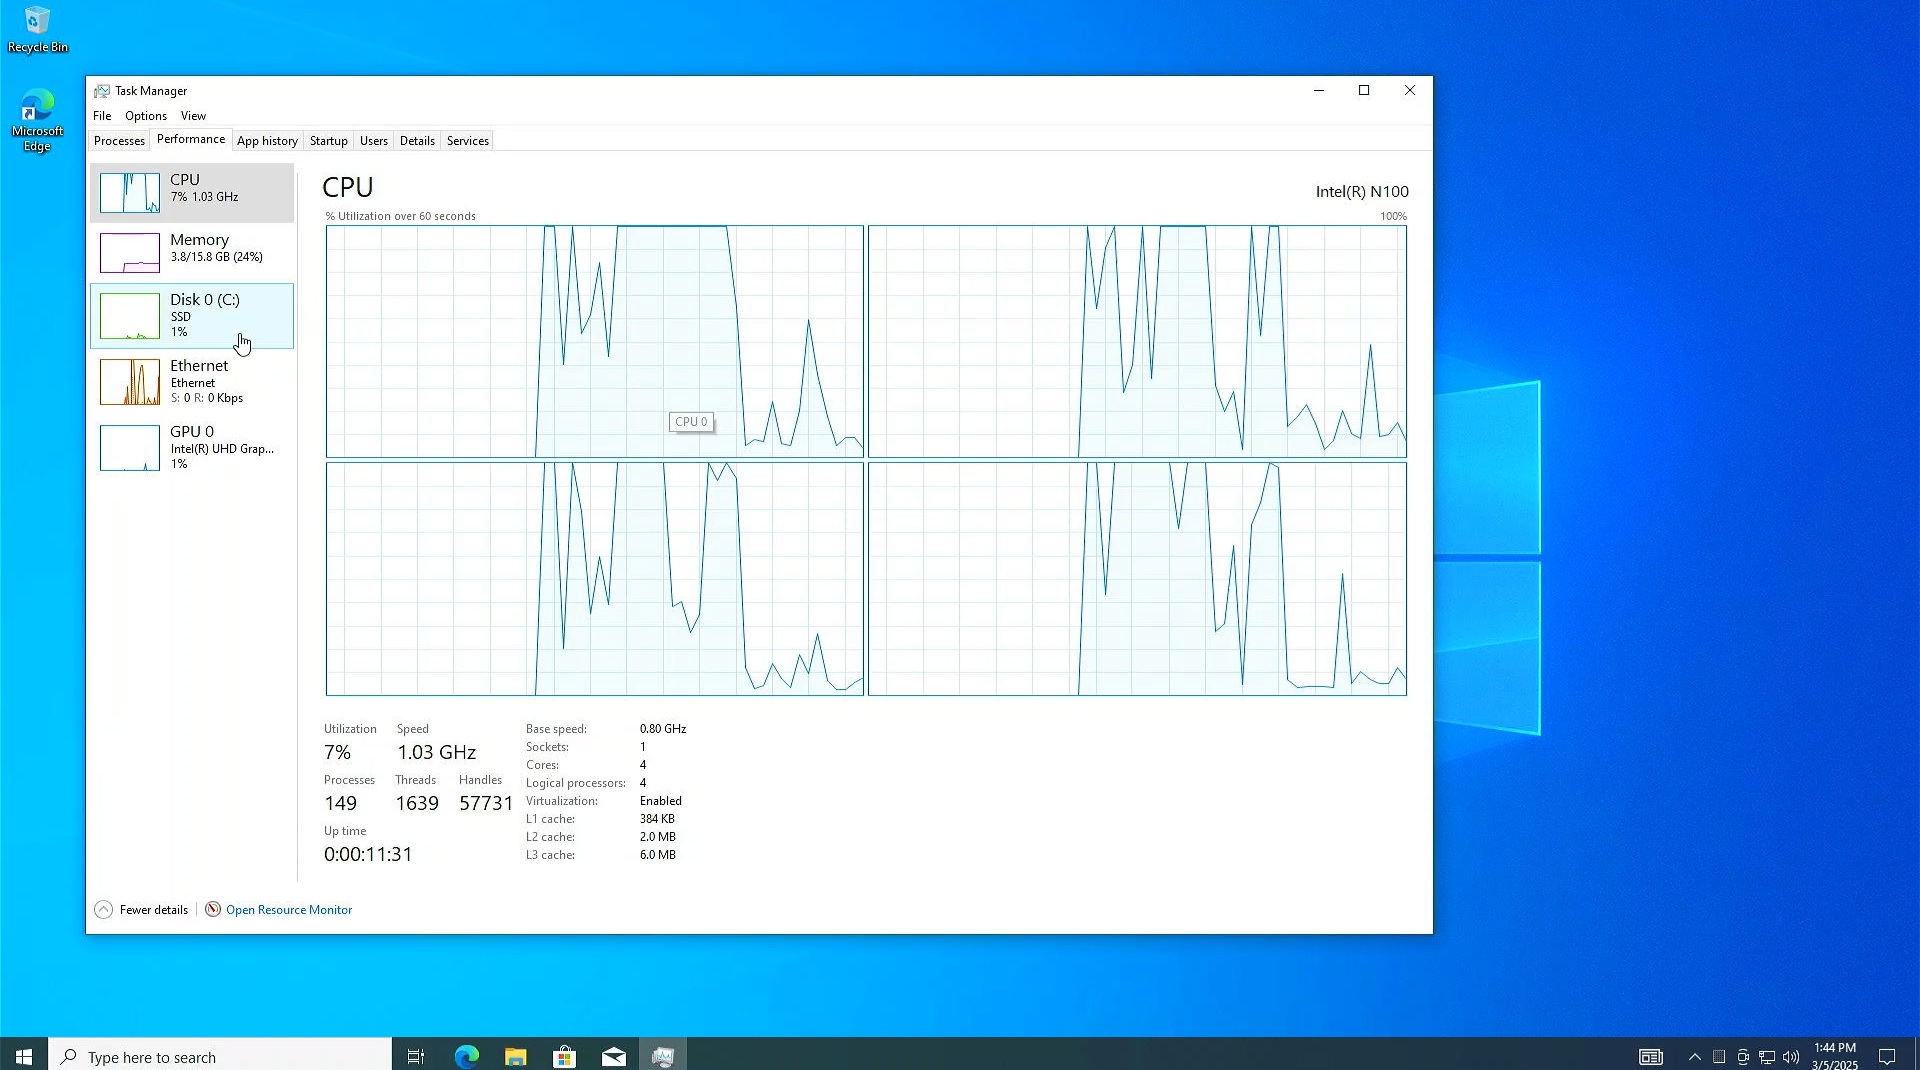Image resolution: width=1920 pixels, height=1070 pixels.
Task: Click the taskbar search magnifier icon
Action: pos(68,1057)
